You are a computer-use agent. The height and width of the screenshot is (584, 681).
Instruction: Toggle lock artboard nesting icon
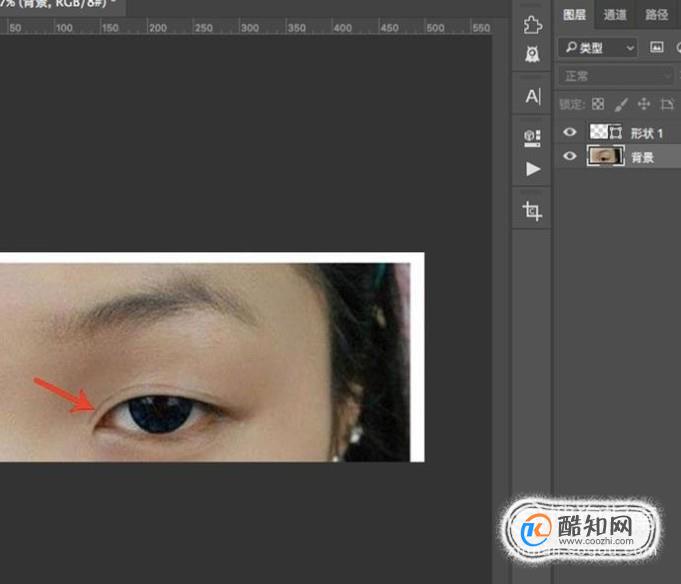(667, 104)
